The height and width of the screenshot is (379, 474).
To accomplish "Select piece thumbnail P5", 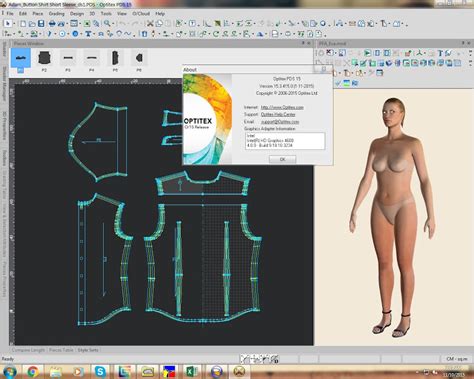I will tap(115, 60).
